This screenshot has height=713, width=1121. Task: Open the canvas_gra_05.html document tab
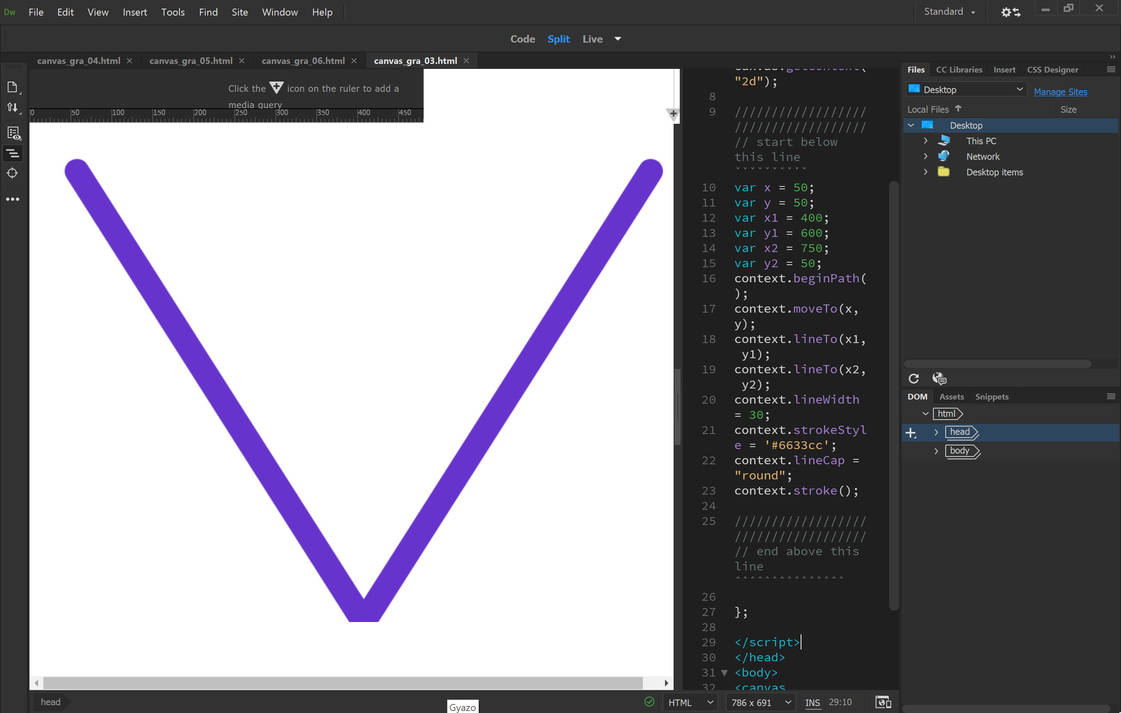click(x=191, y=61)
